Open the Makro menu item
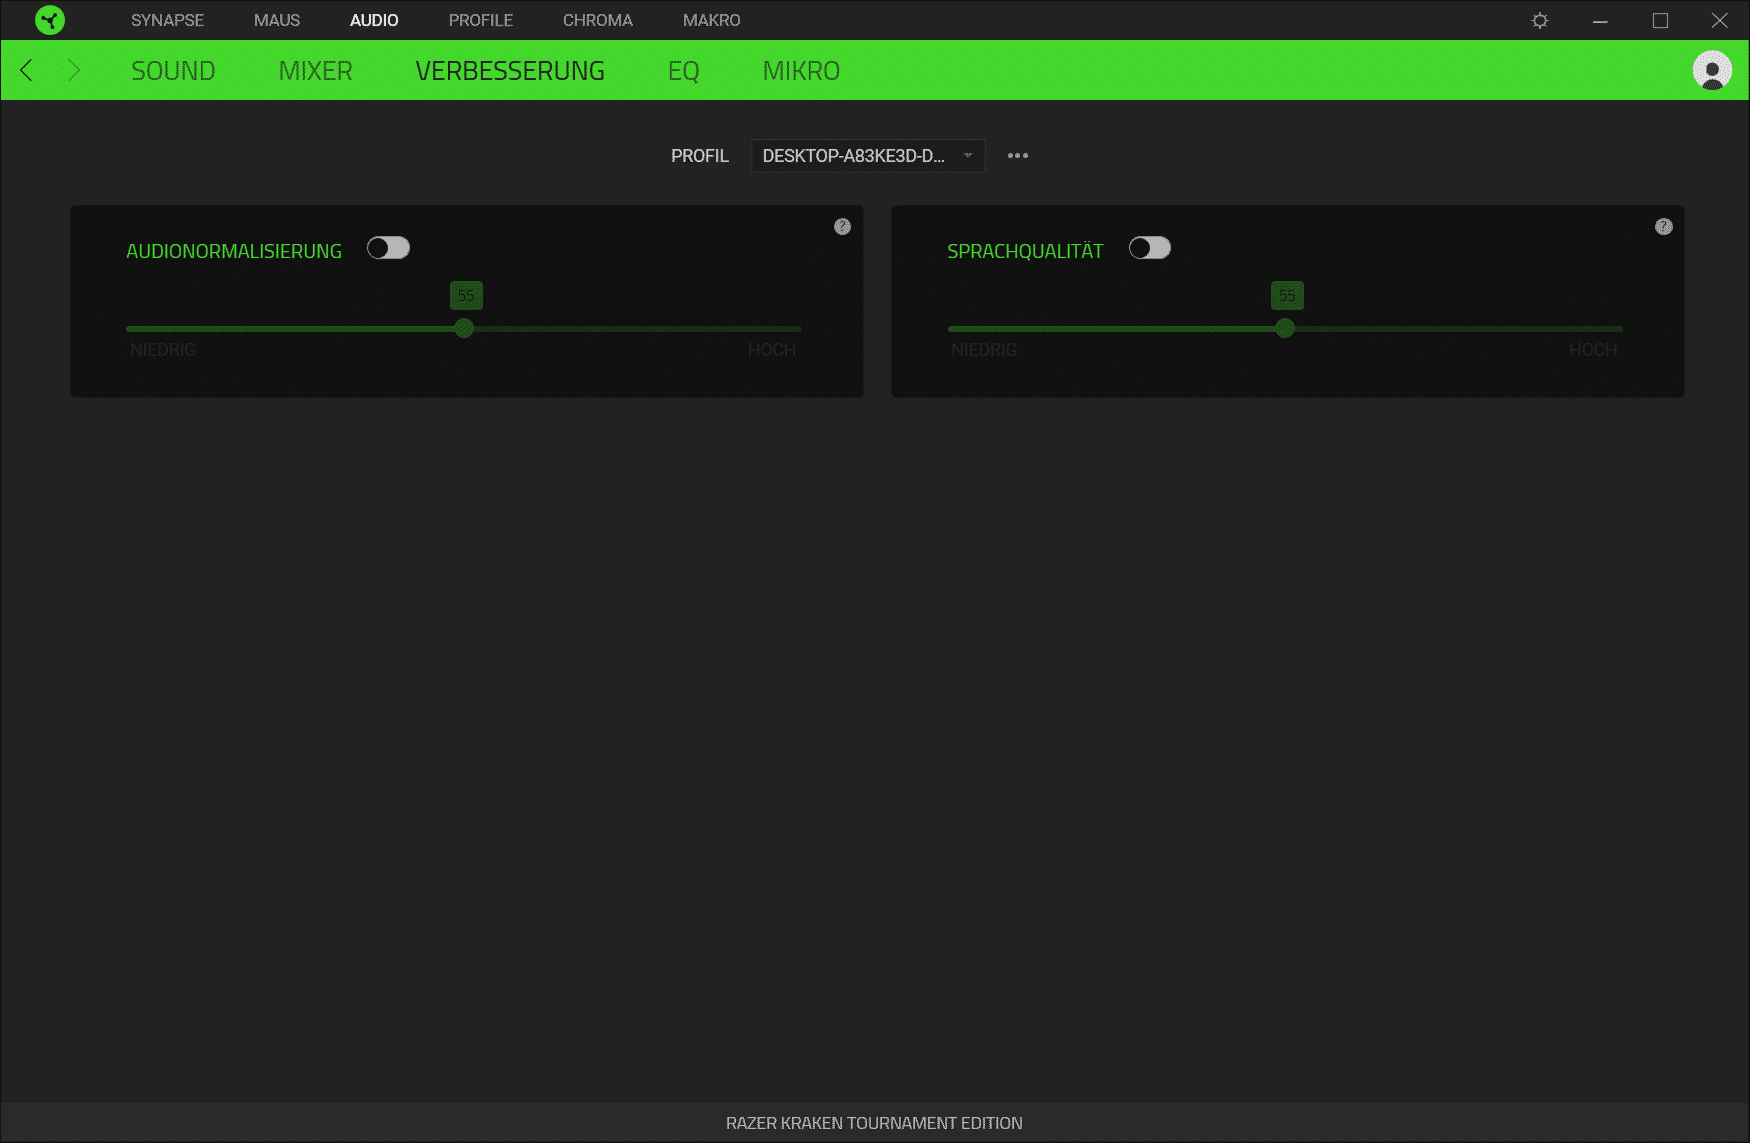This screenshot has height=1143, width=1750. click(711, 20)
